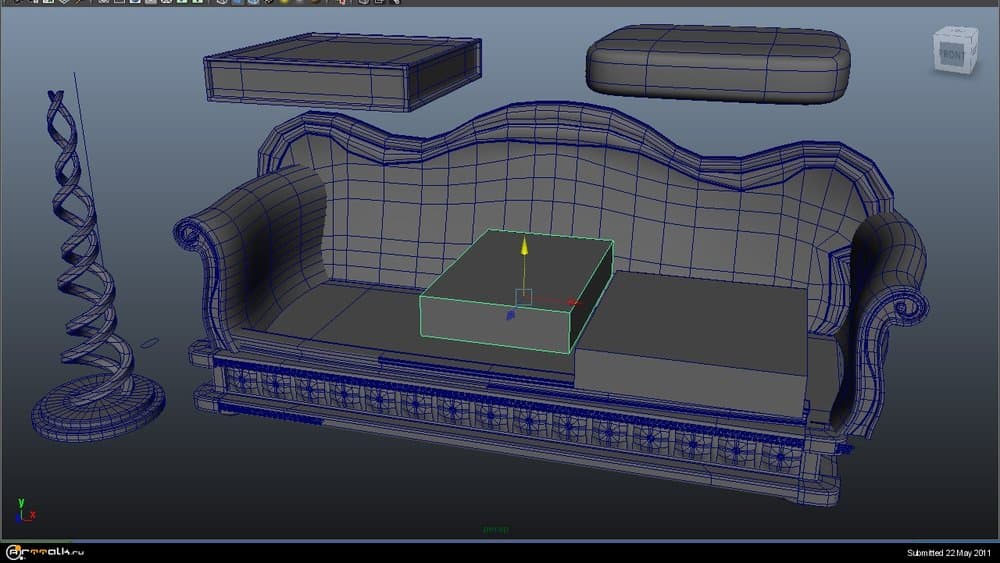1000x563 pixels.
Task: Click the blue Z-axis manipulator handle
Action: click(x=510, y=315)
